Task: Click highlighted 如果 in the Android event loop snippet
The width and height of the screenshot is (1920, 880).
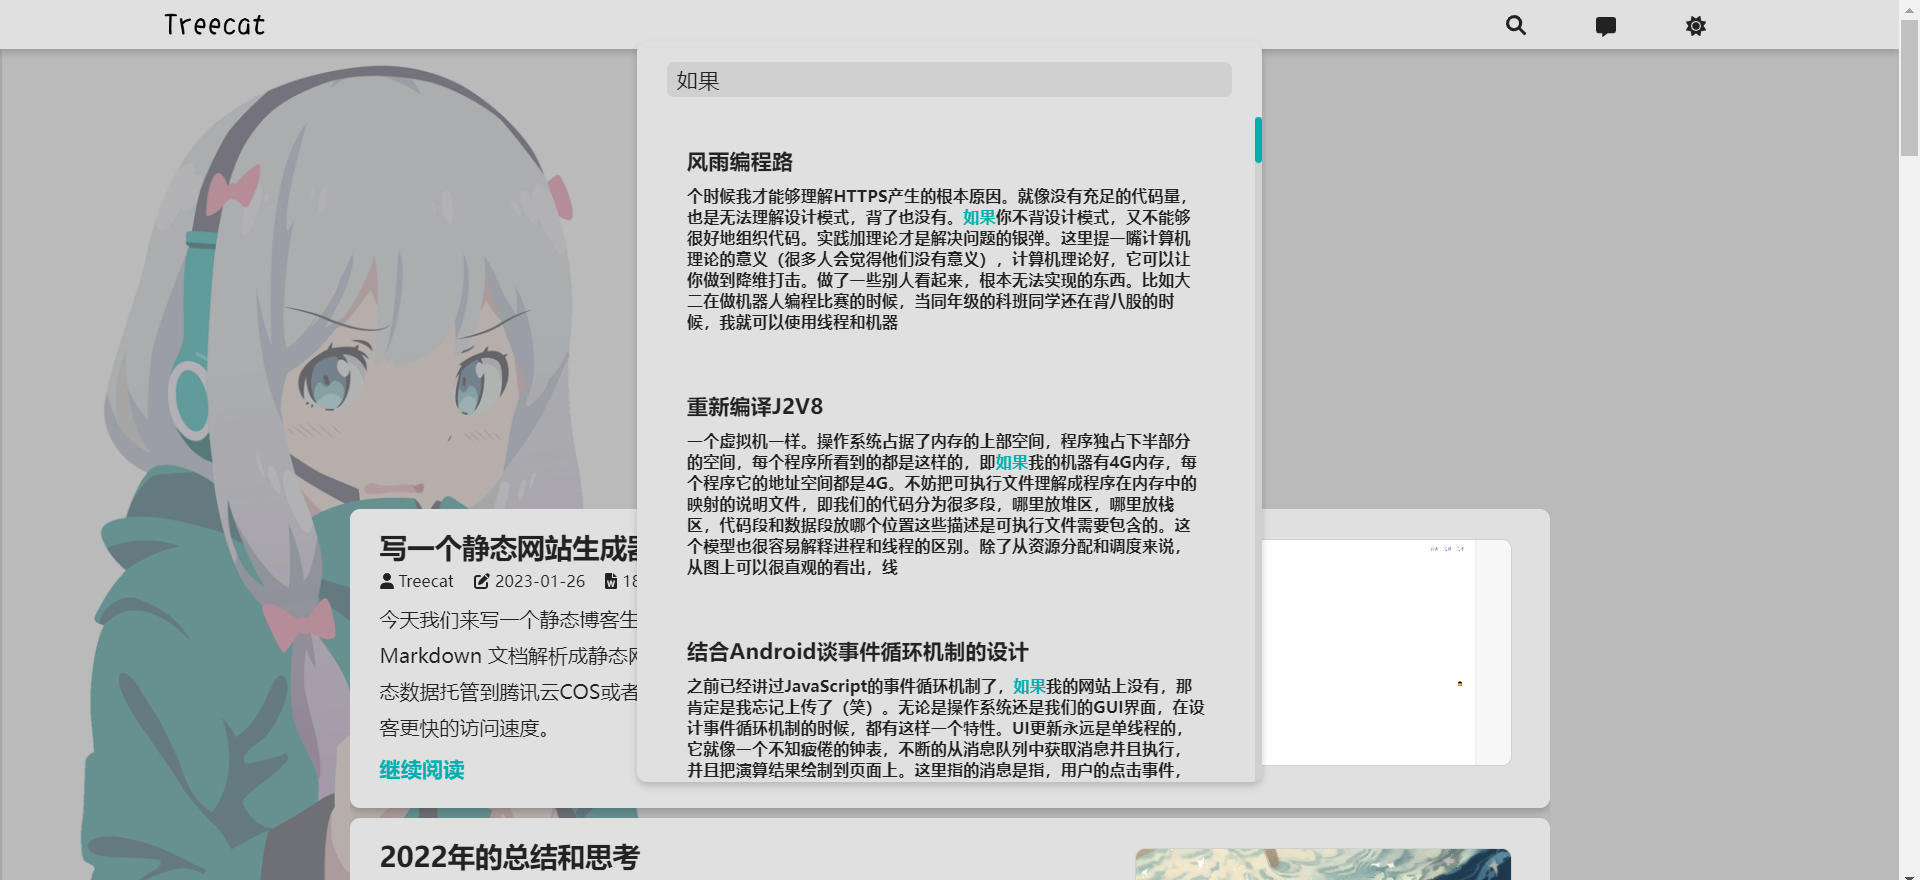Action: tap(1029, 687)
